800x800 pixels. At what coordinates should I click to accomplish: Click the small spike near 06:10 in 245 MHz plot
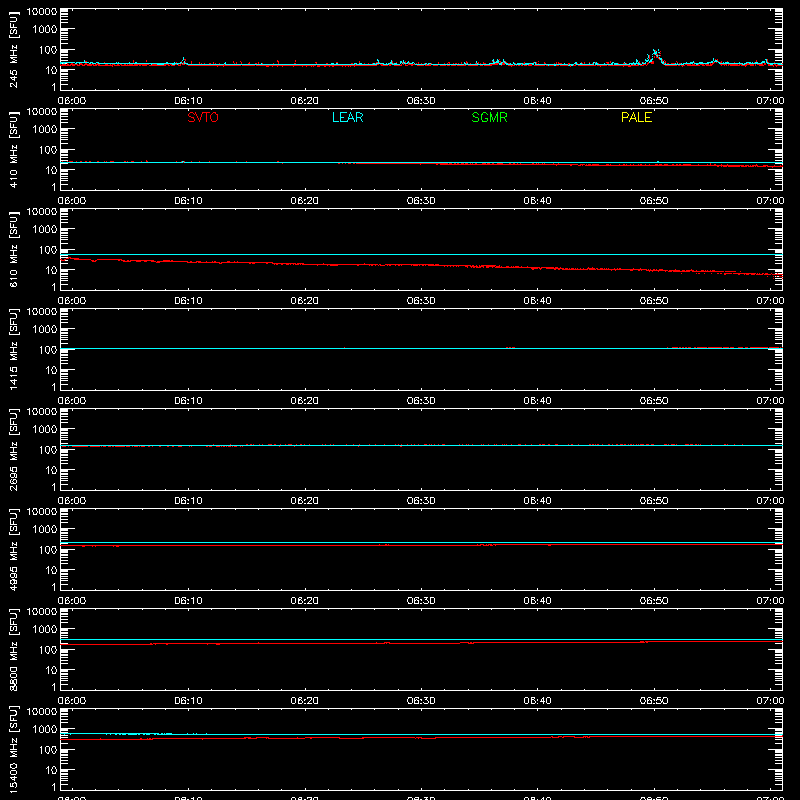[x=184, y=60]
